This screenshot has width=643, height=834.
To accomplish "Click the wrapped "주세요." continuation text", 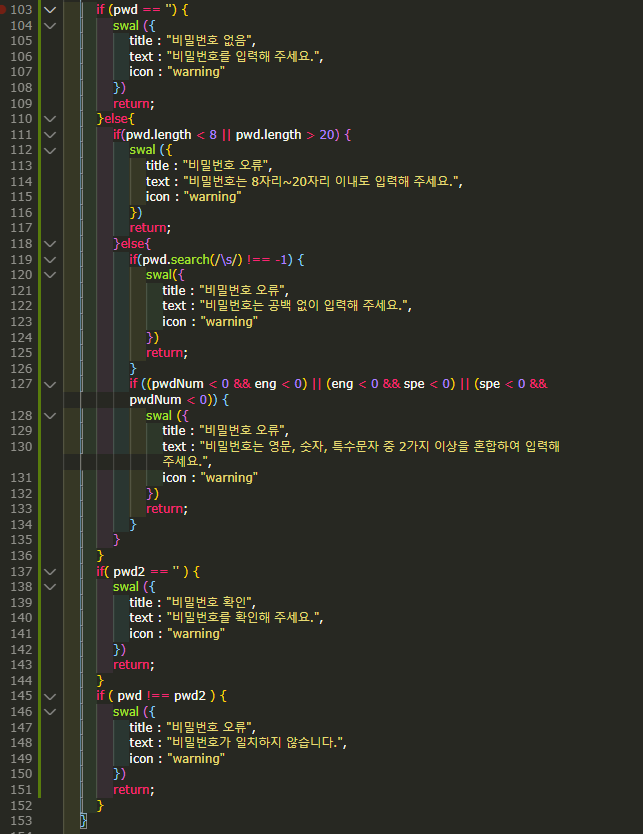I will click(187, 461).
